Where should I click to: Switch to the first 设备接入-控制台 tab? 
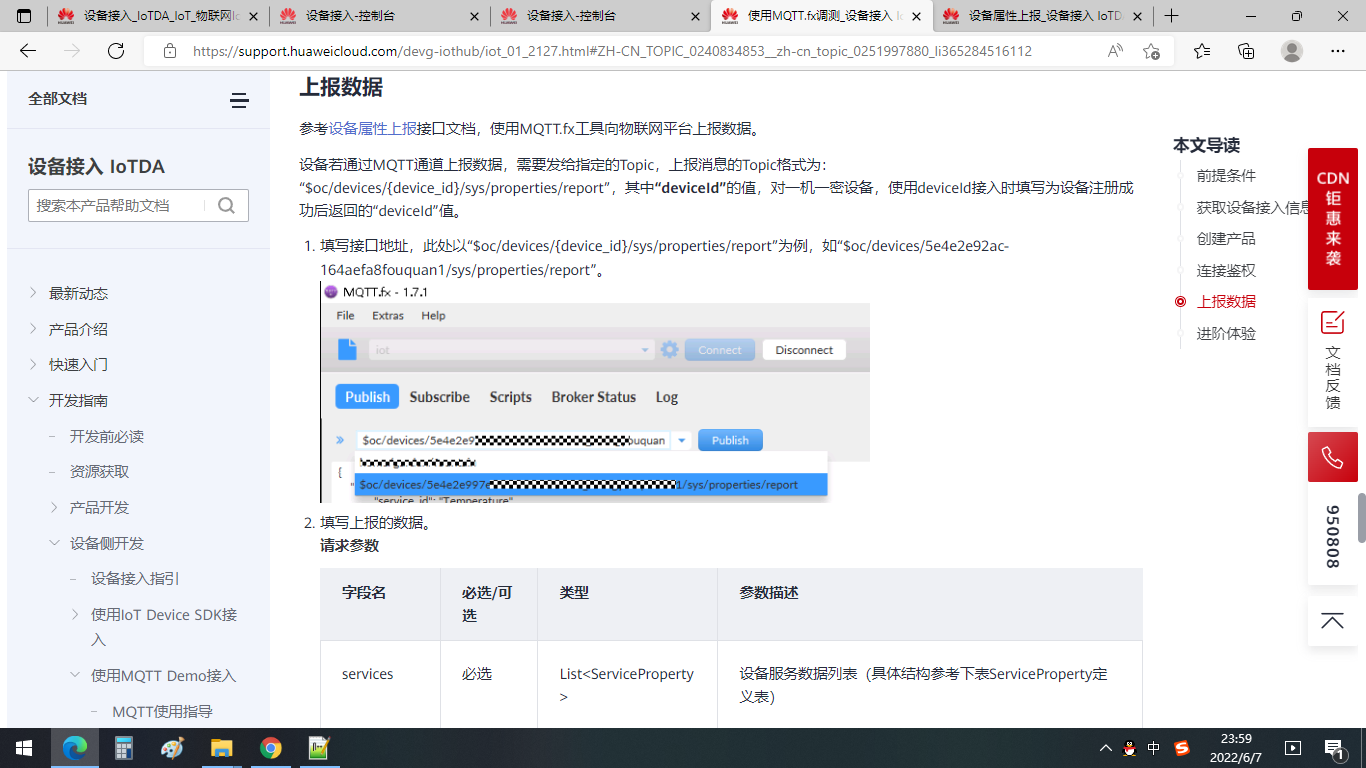[381, 16]
